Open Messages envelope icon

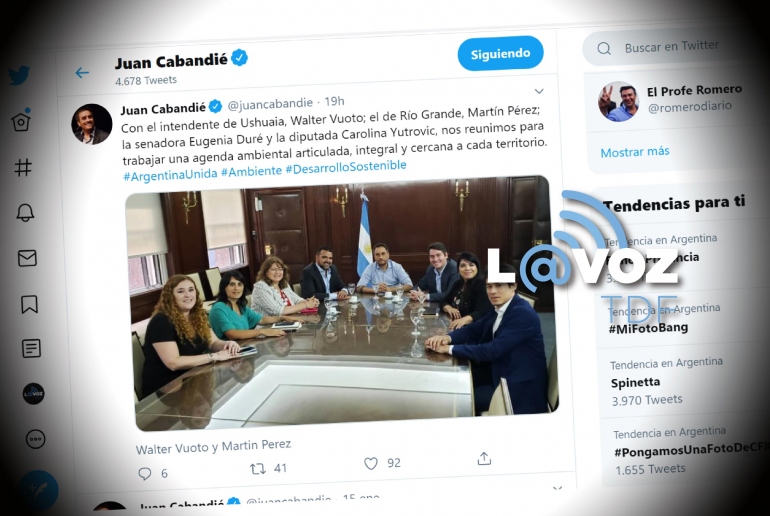27,258
